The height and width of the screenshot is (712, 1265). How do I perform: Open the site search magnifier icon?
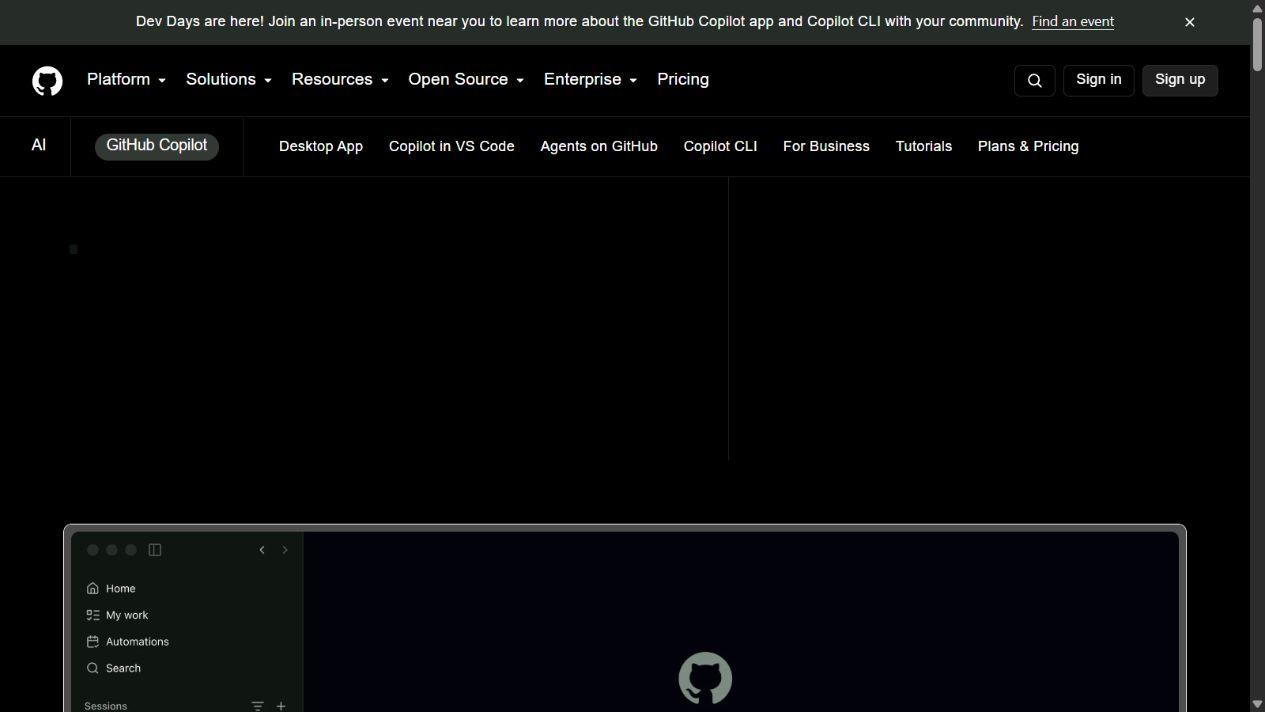(1035, 80)
